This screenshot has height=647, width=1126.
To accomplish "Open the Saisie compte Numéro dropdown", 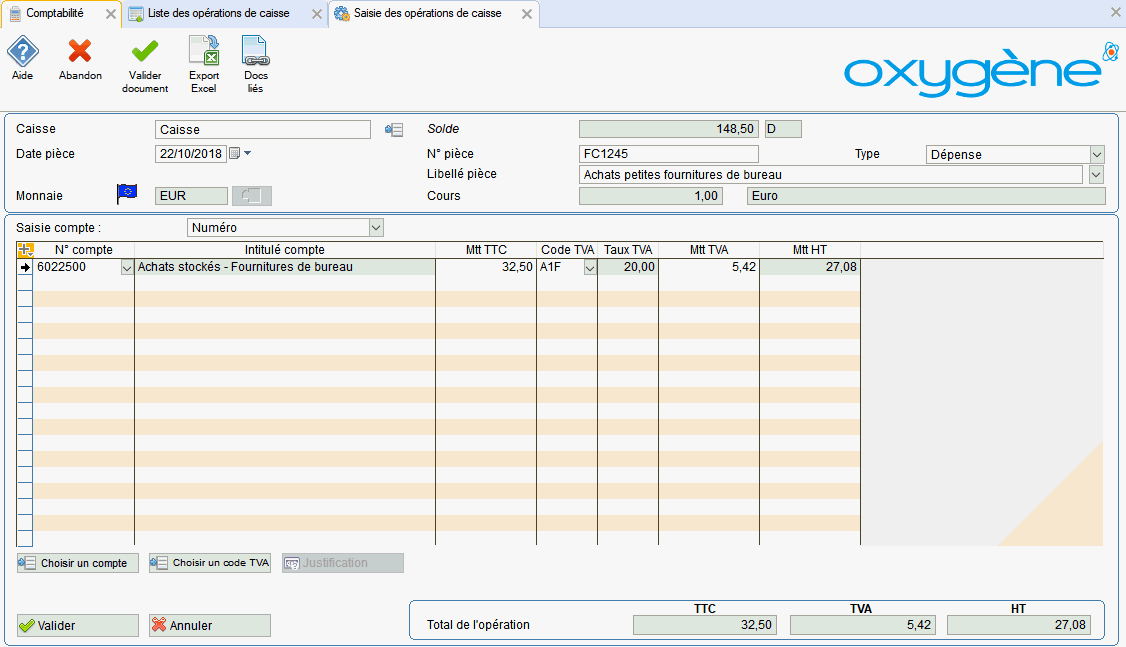I will (376, 228).
